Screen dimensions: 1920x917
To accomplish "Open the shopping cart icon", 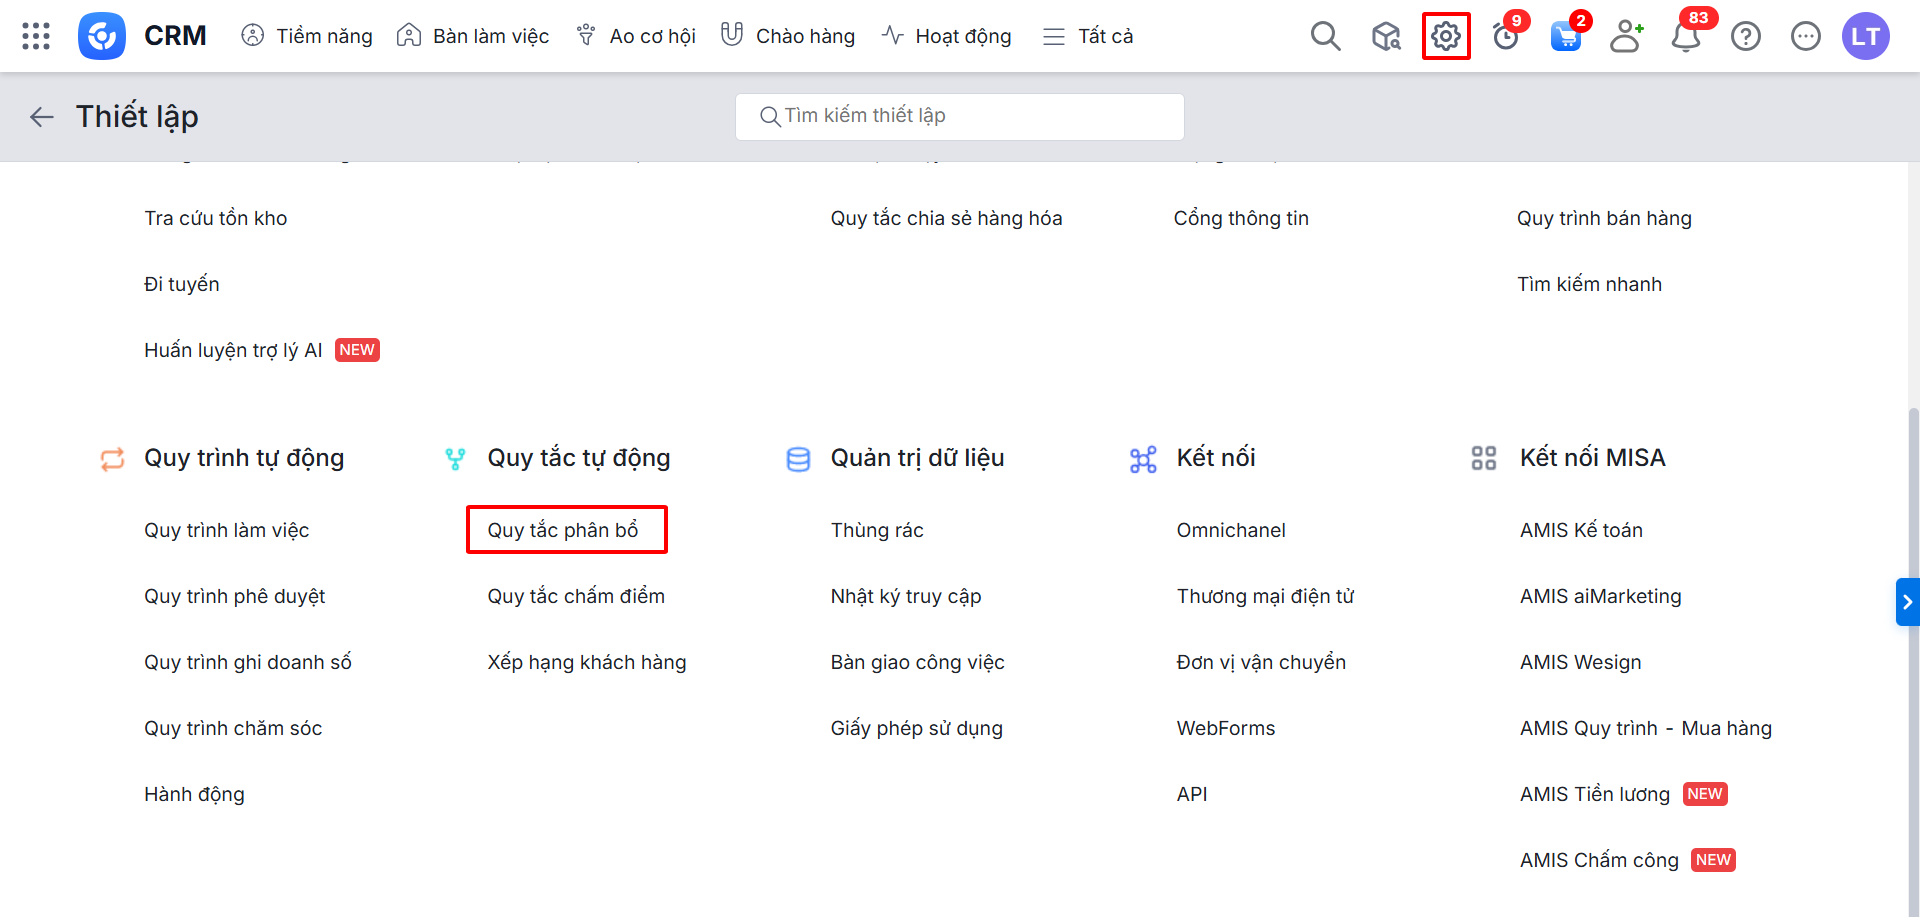I will point(1565,37).
